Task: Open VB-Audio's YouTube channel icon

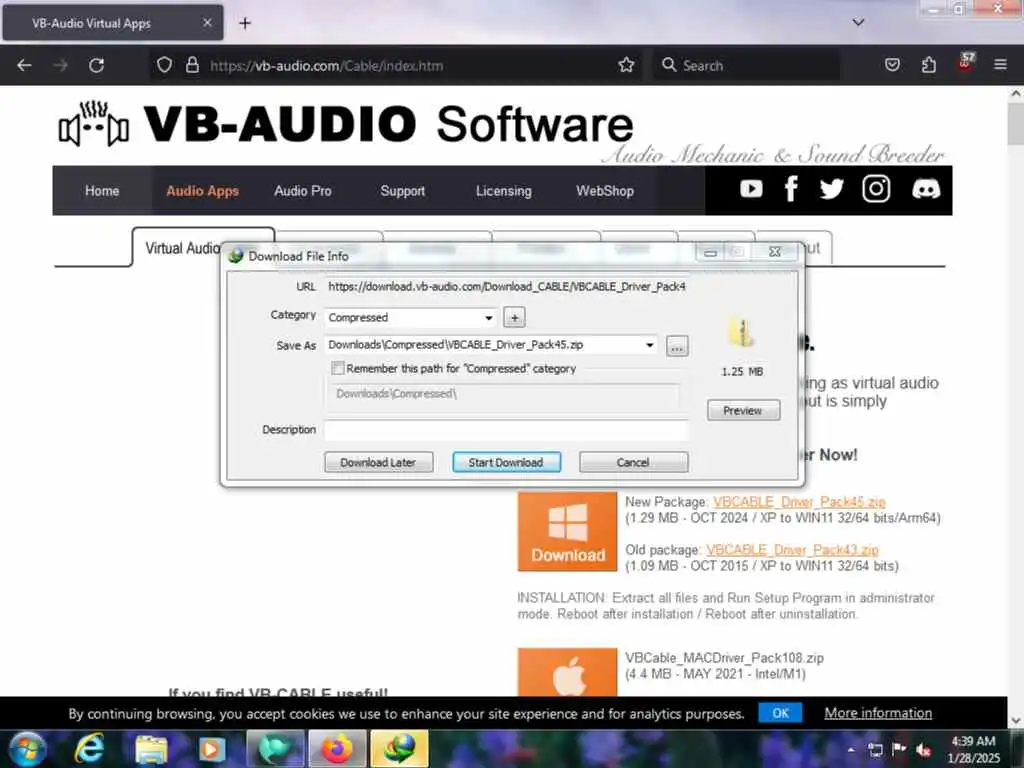Action: click(751, 189)
